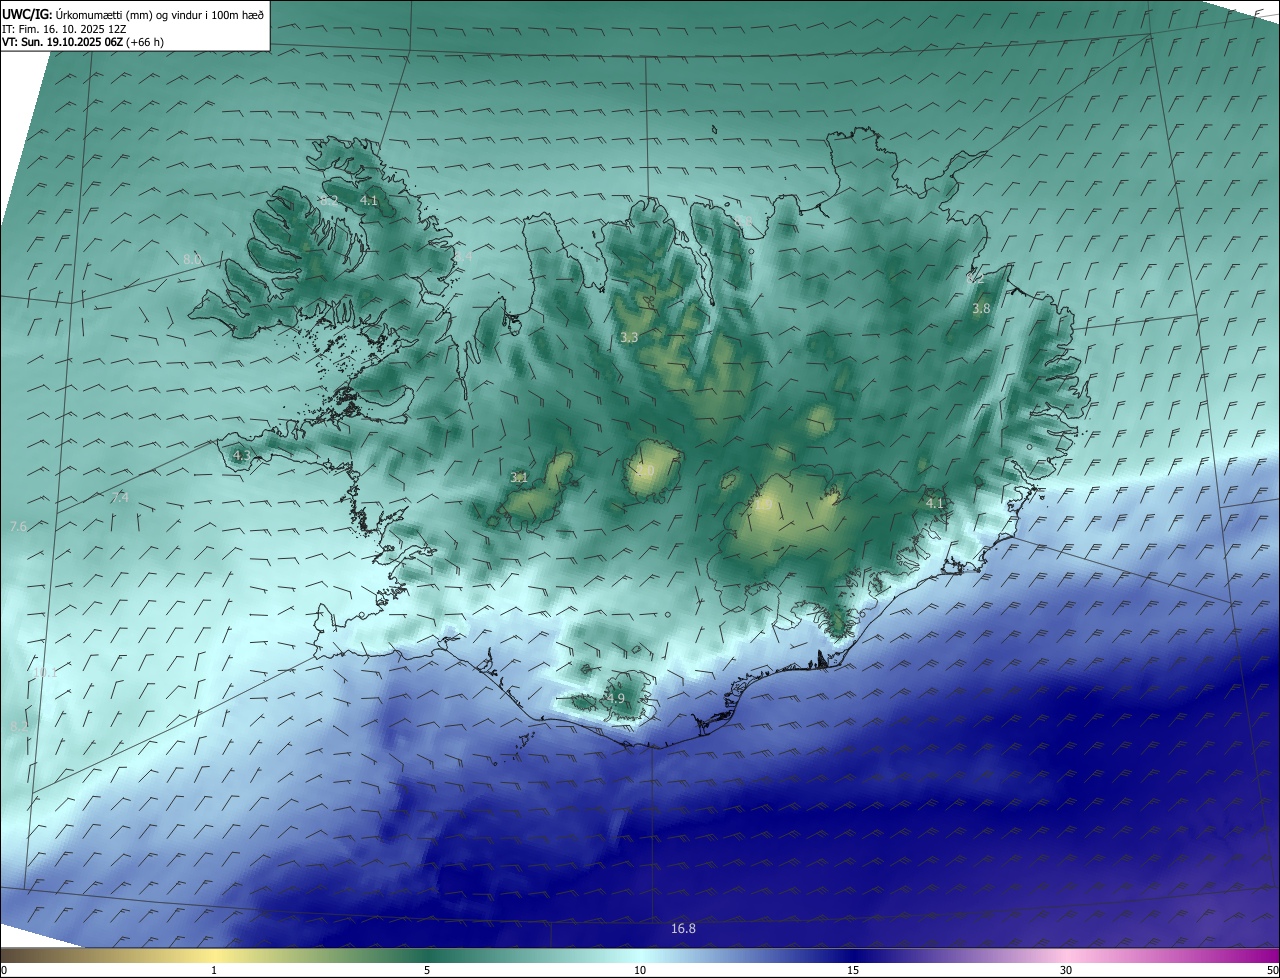This screenshot has width=1280, height=978.
Task: Click the '7.4' value off the west coast
Action: (120, 497)
